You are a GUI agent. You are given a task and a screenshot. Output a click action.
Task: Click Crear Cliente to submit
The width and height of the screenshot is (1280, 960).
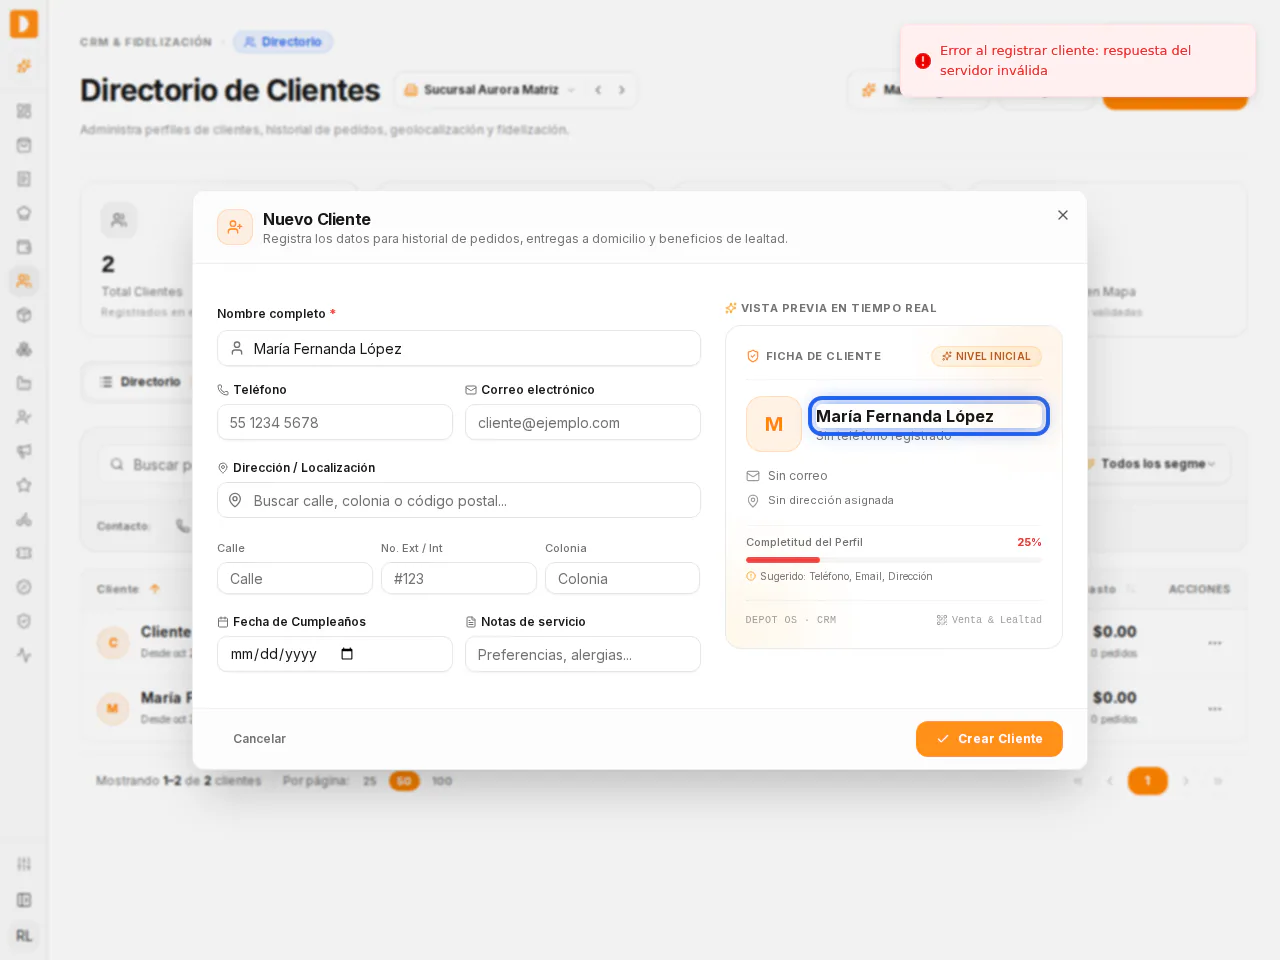click(989, 739)
